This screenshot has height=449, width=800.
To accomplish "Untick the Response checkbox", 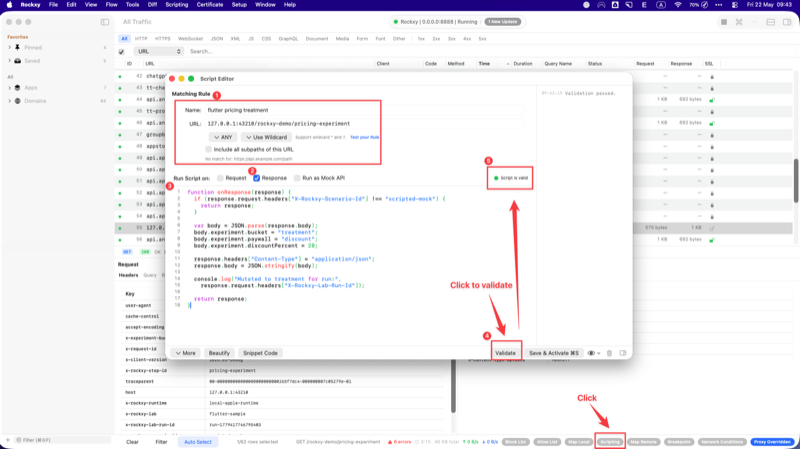I will pos(257,178).
